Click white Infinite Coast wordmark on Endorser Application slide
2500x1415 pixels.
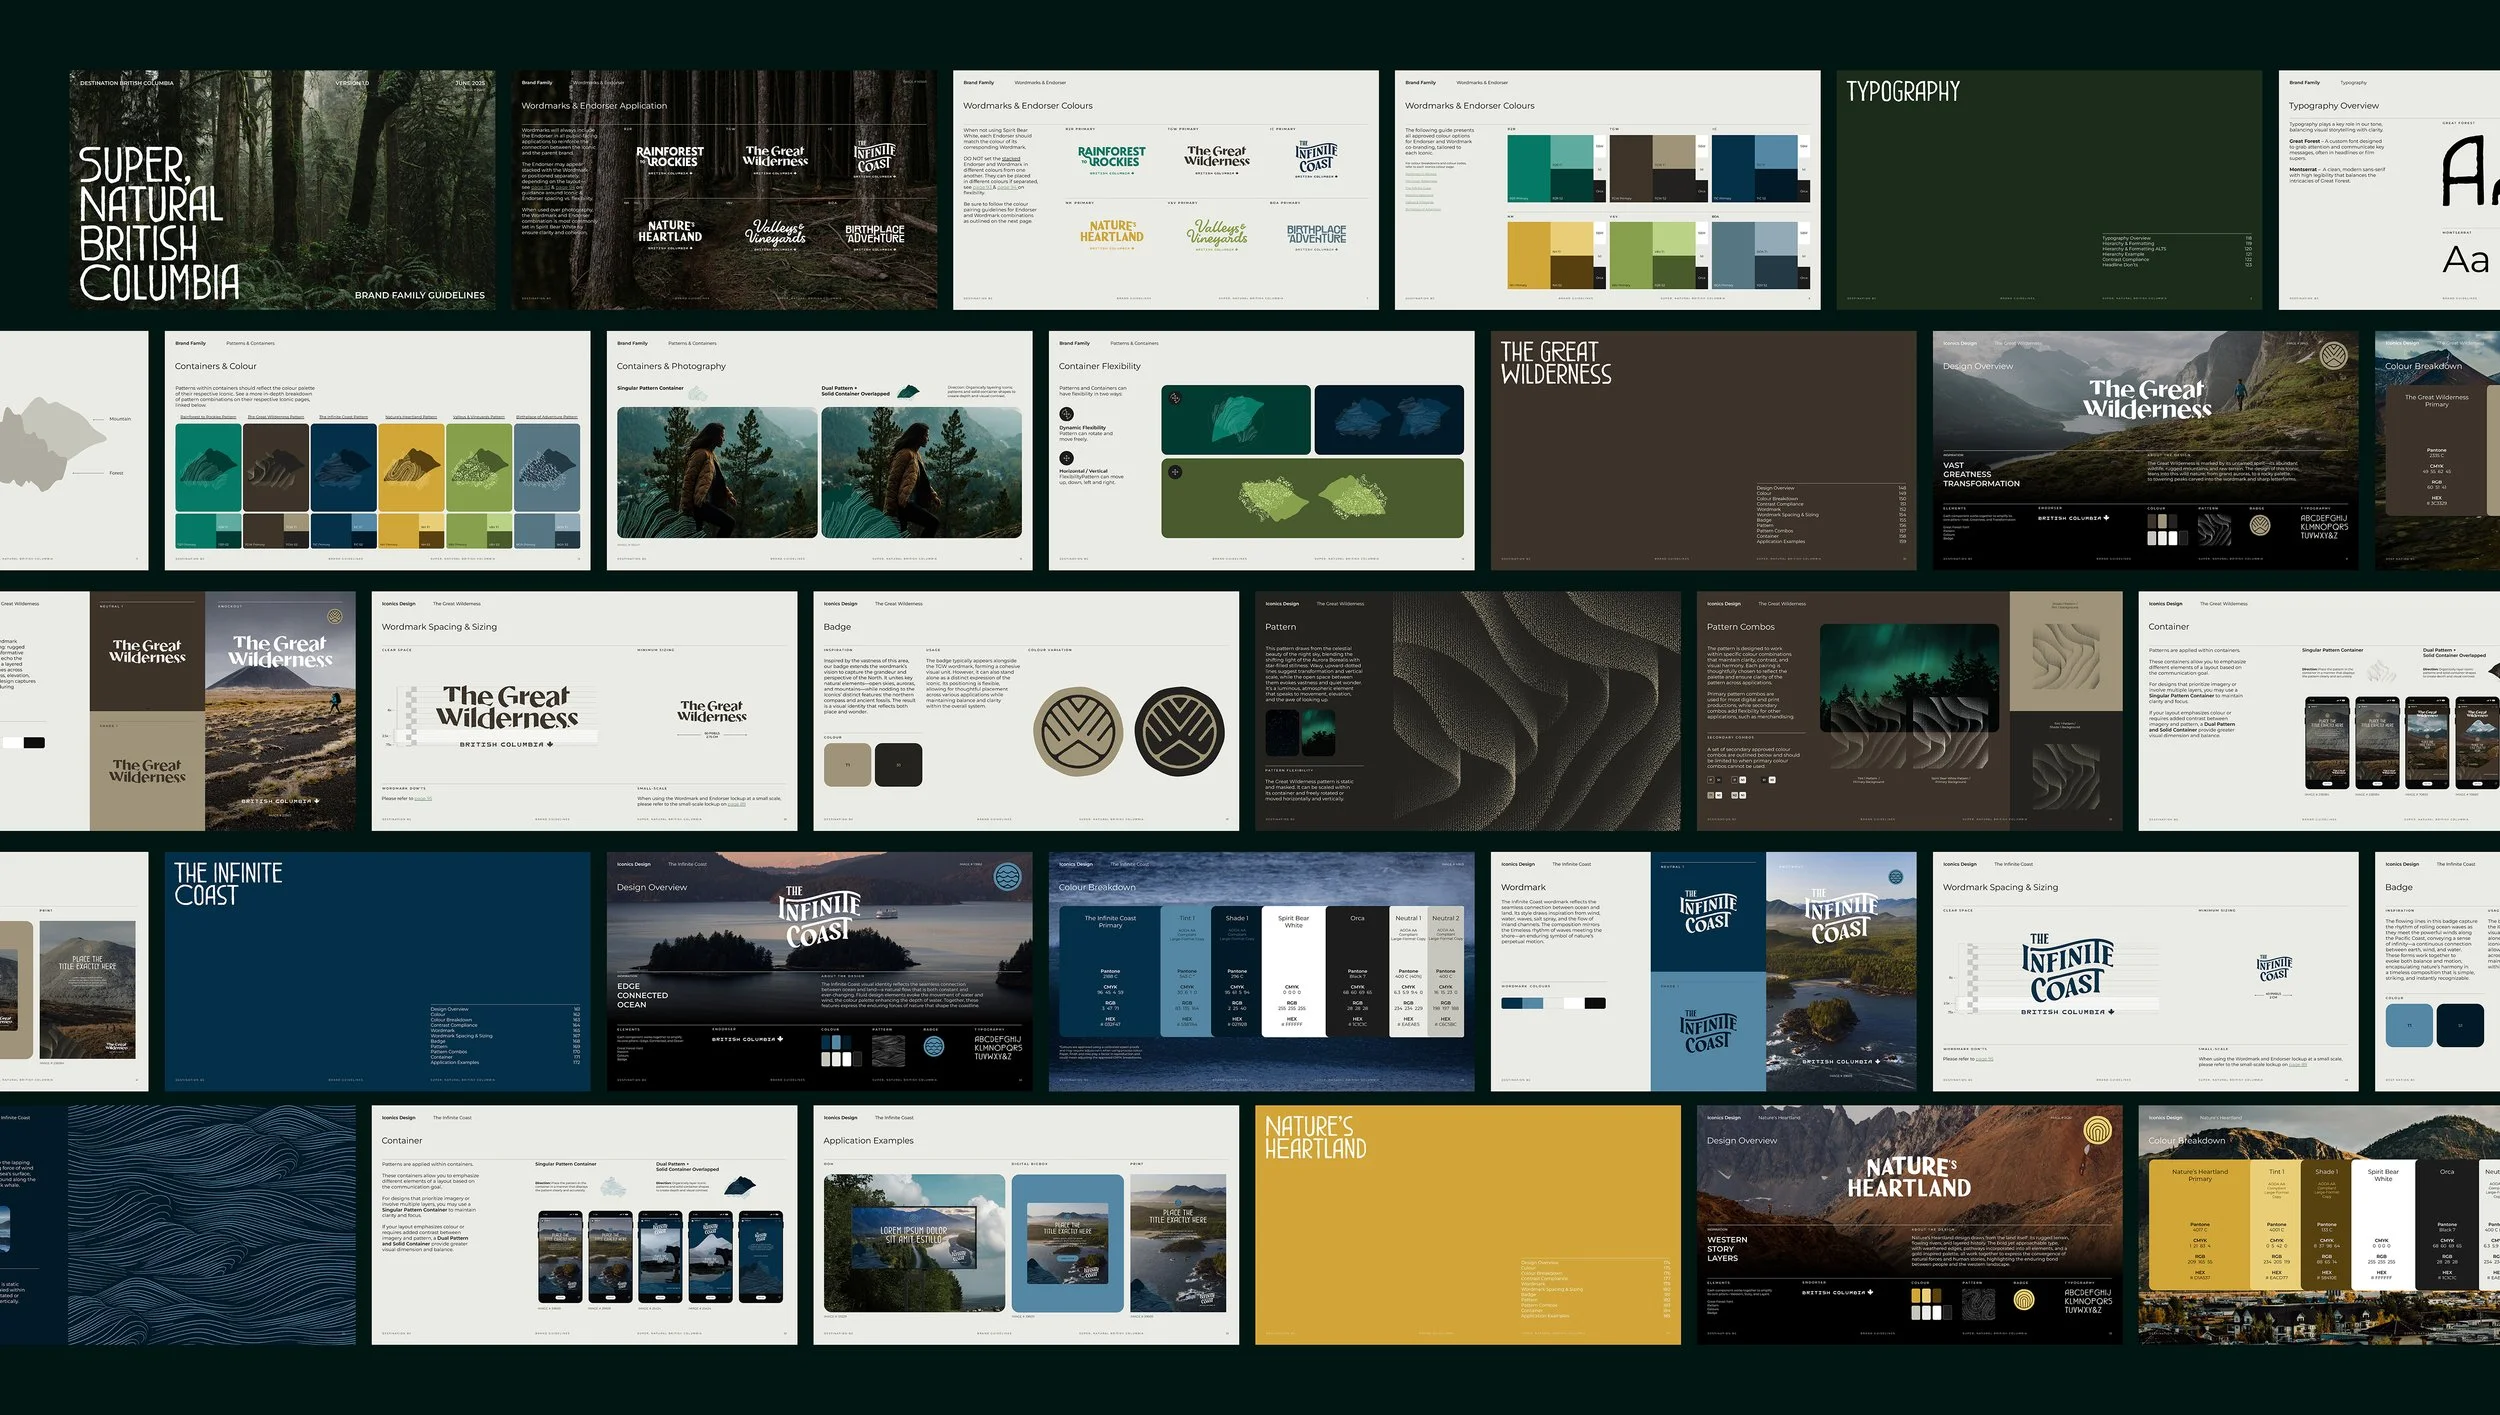click(x=875, y=157)
